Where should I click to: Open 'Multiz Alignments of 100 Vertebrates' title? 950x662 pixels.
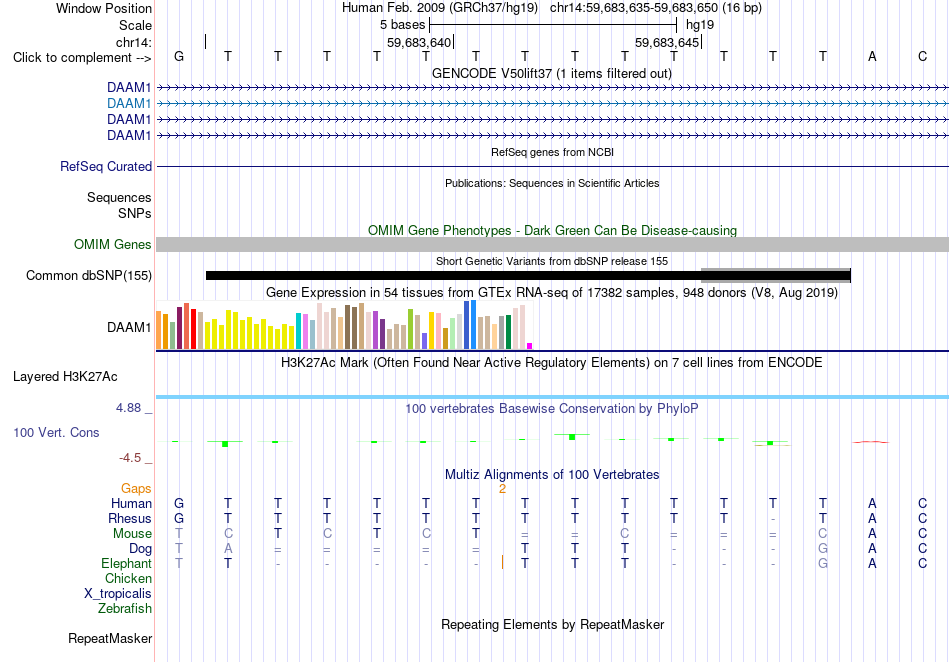tap(552, 474)
